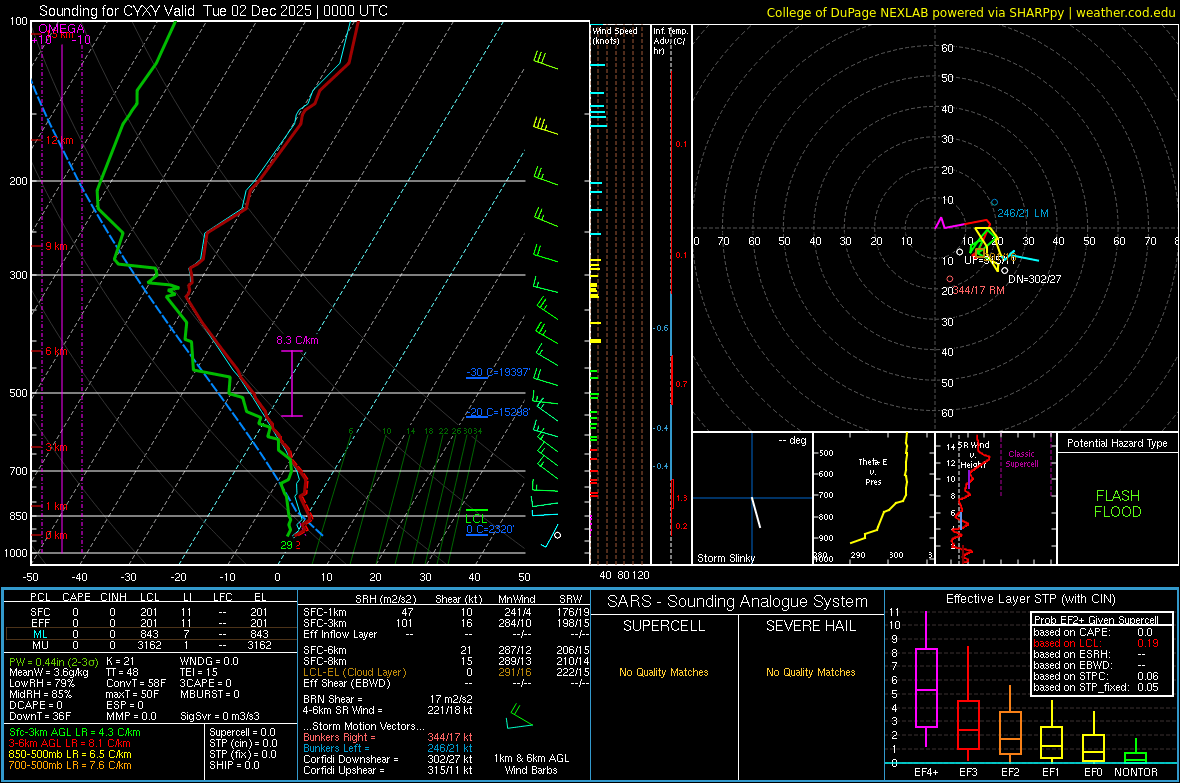Image resolution: width=1180 pixels, height=783 pixels.
Task: Click the 'STP (cin) = 0.0' value
Action: (x=243, y=743)
